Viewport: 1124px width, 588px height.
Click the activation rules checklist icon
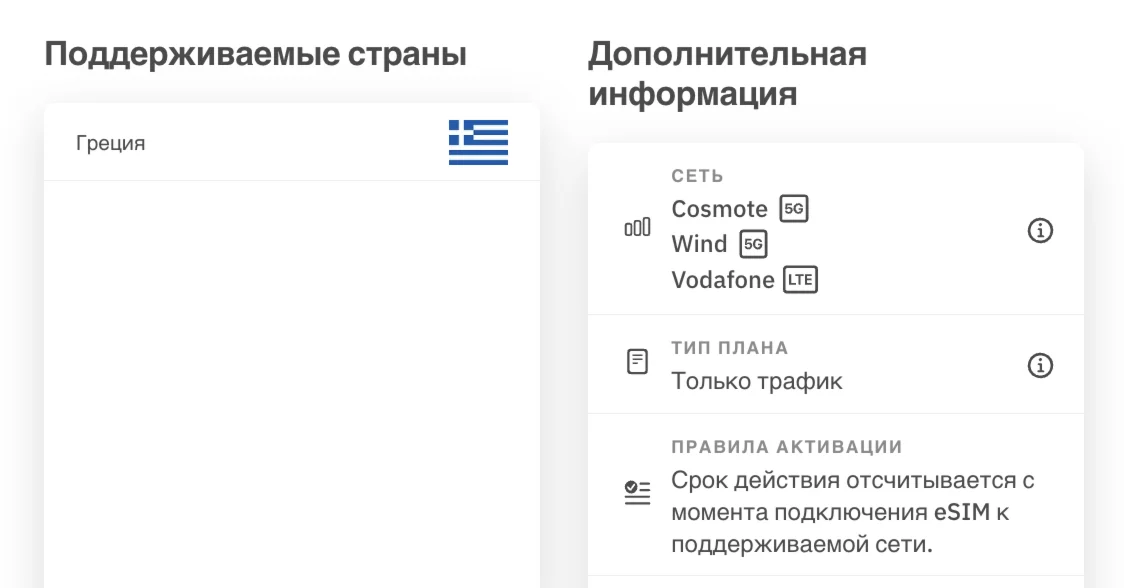(637, 492)
